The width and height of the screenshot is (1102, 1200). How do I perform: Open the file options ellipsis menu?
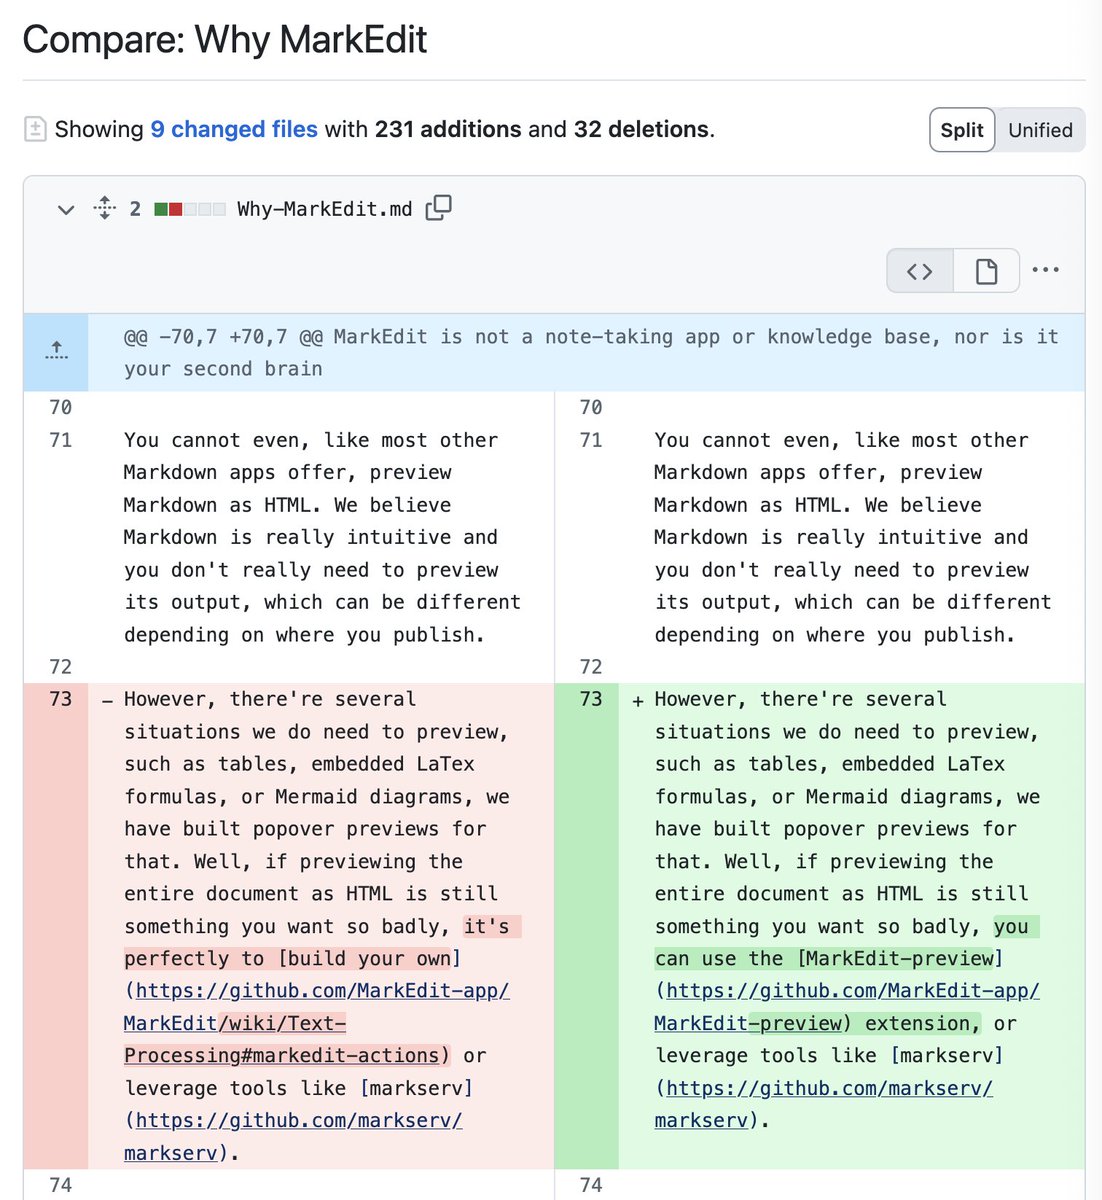pos(1045,270)
